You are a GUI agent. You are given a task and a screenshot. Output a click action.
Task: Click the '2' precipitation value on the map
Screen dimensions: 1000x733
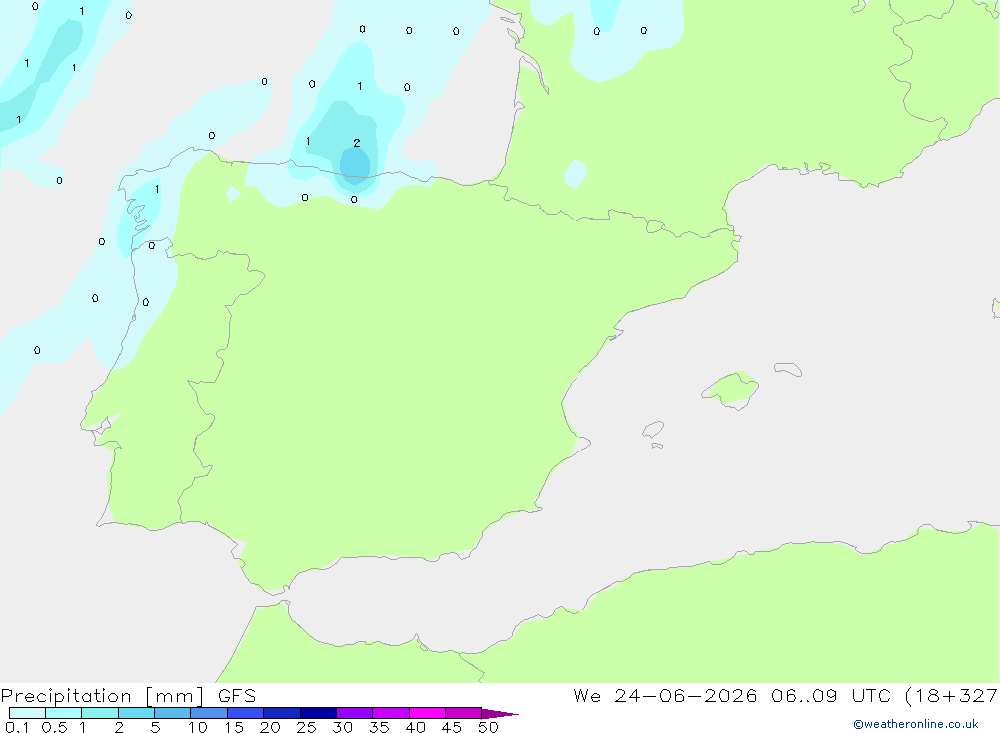[x=357, y=143]
